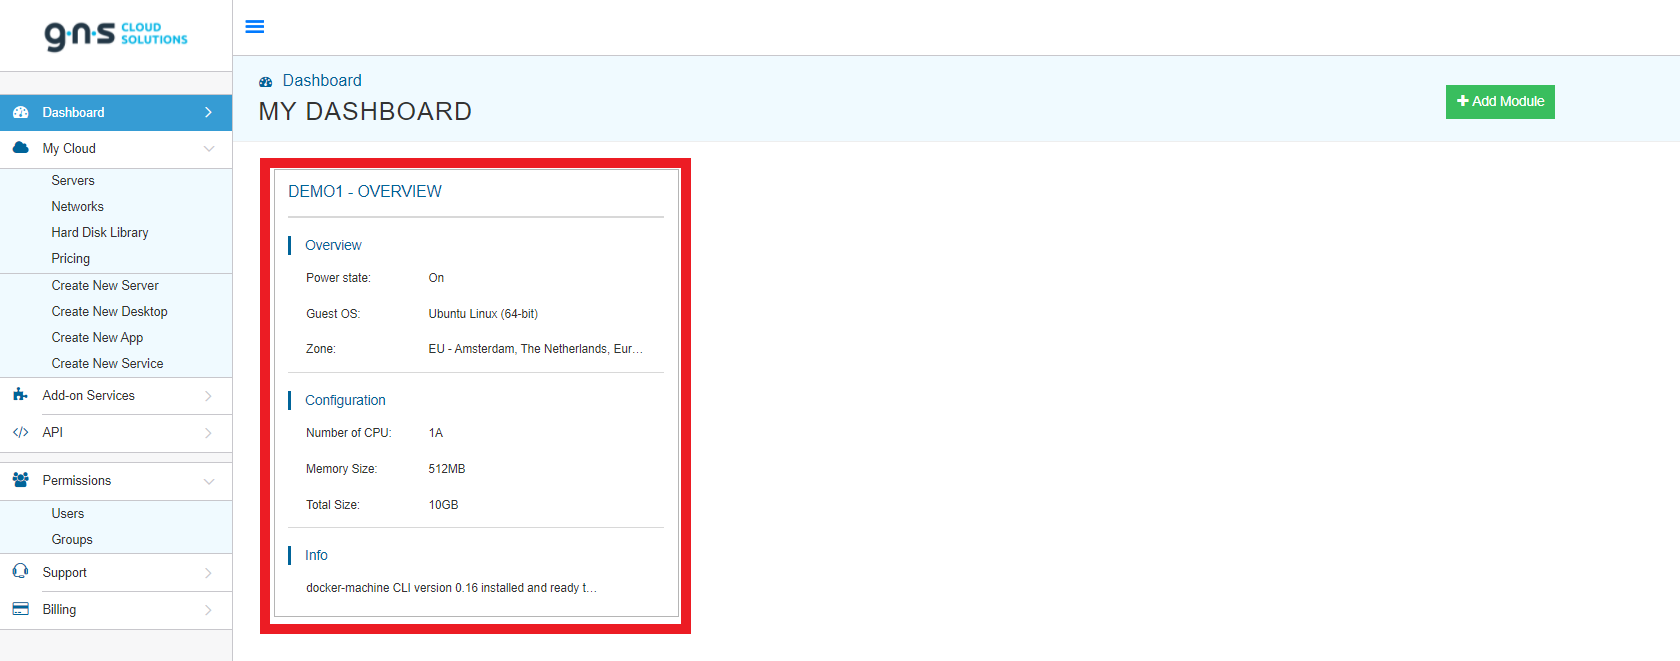1680x661 pixels.
Task: Expand the API chevron
Action: tap(208, 433)
